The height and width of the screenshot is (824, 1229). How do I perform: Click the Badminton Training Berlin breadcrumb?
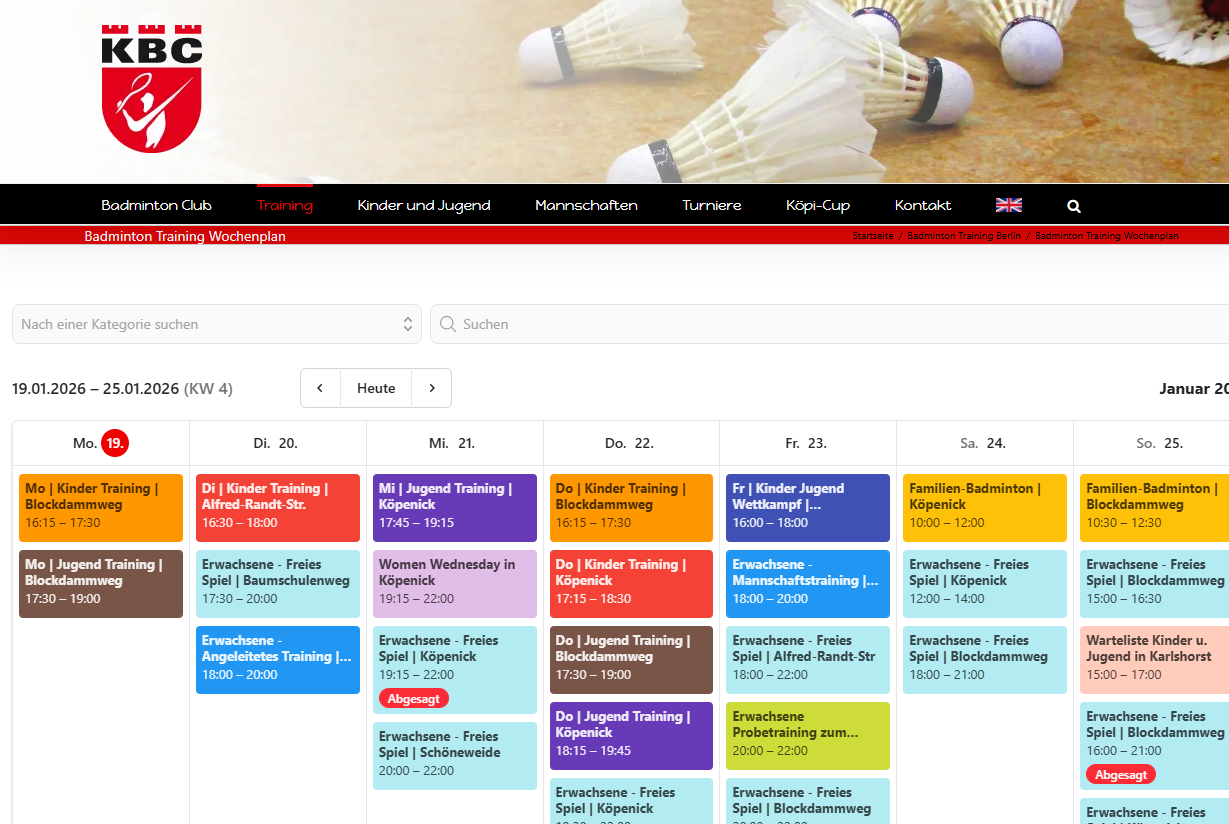pyautogui.click(x=963, y=236)
